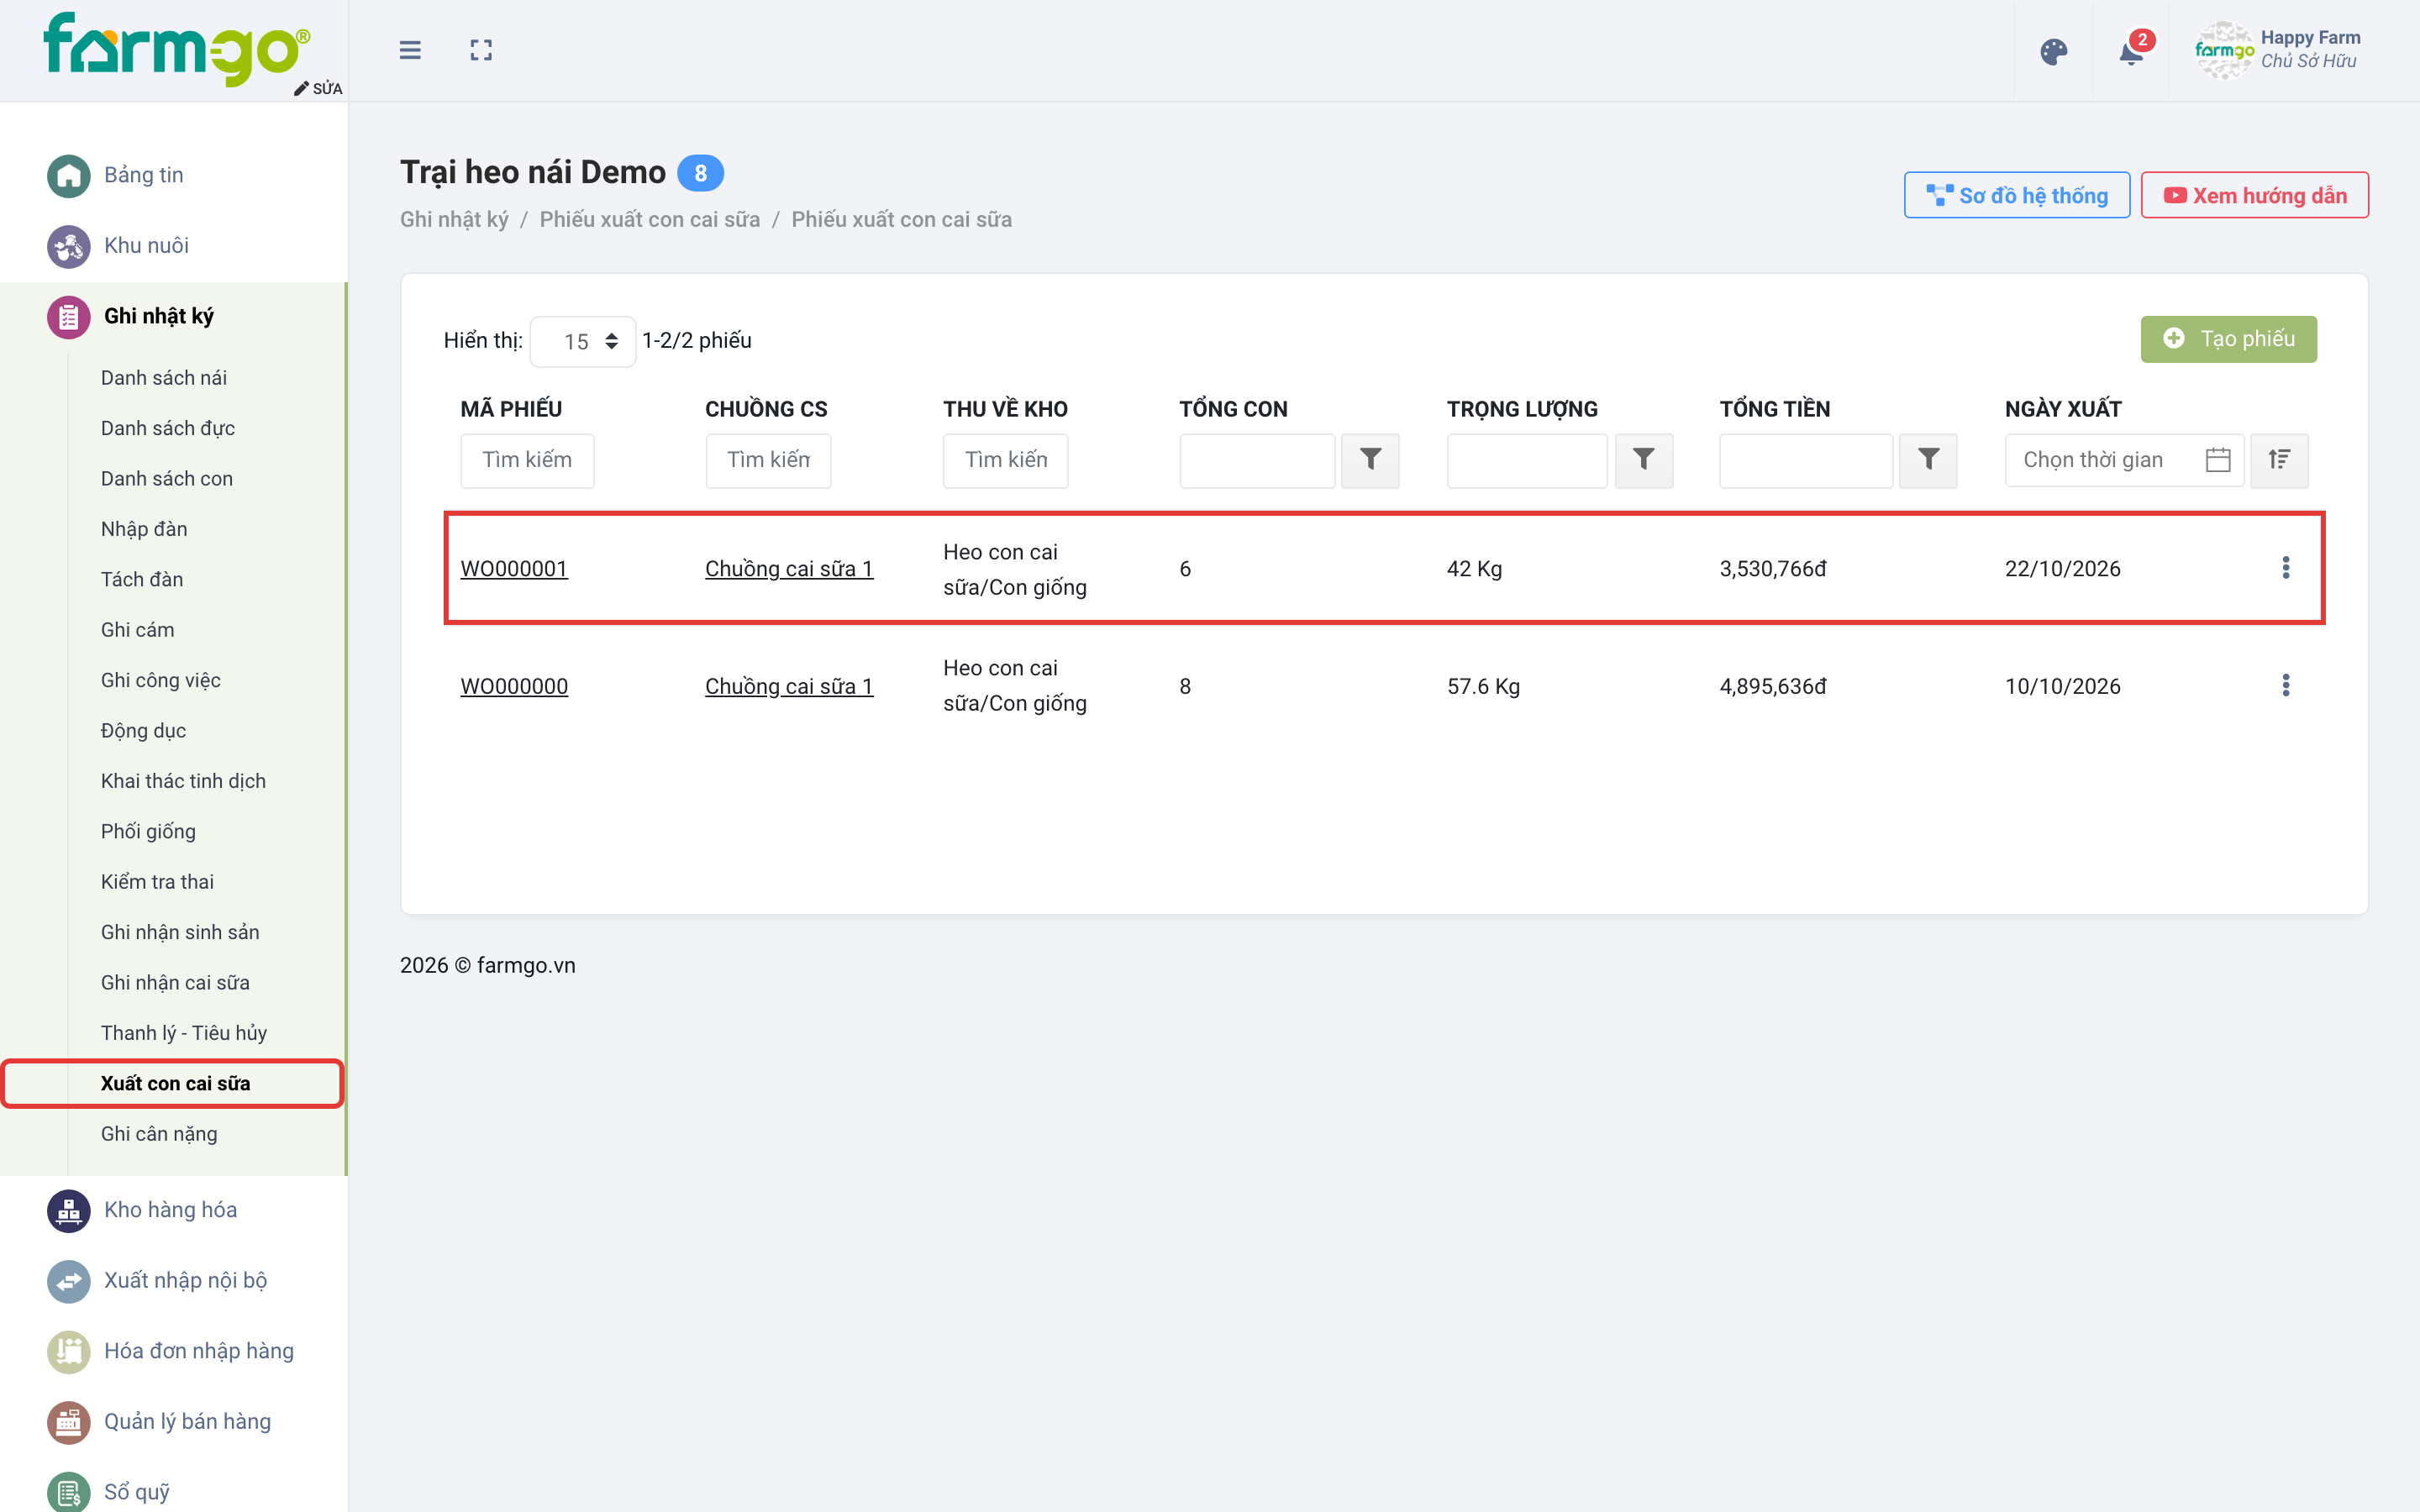The height and width of the screenshot is (1512, 2420).
Task: Collapse the Ghi nhật ký menu section
Action: point(158,316)
